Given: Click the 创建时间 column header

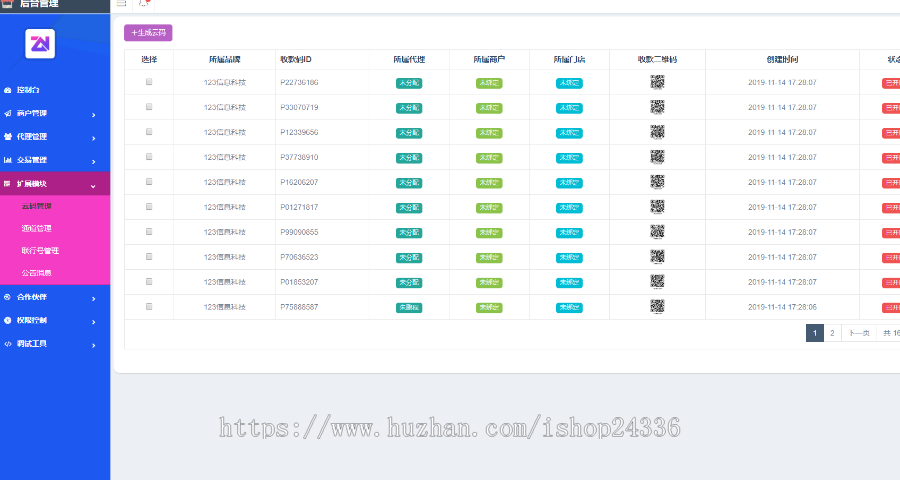Looking at the screenshot, I should click(x=782, y=60).
